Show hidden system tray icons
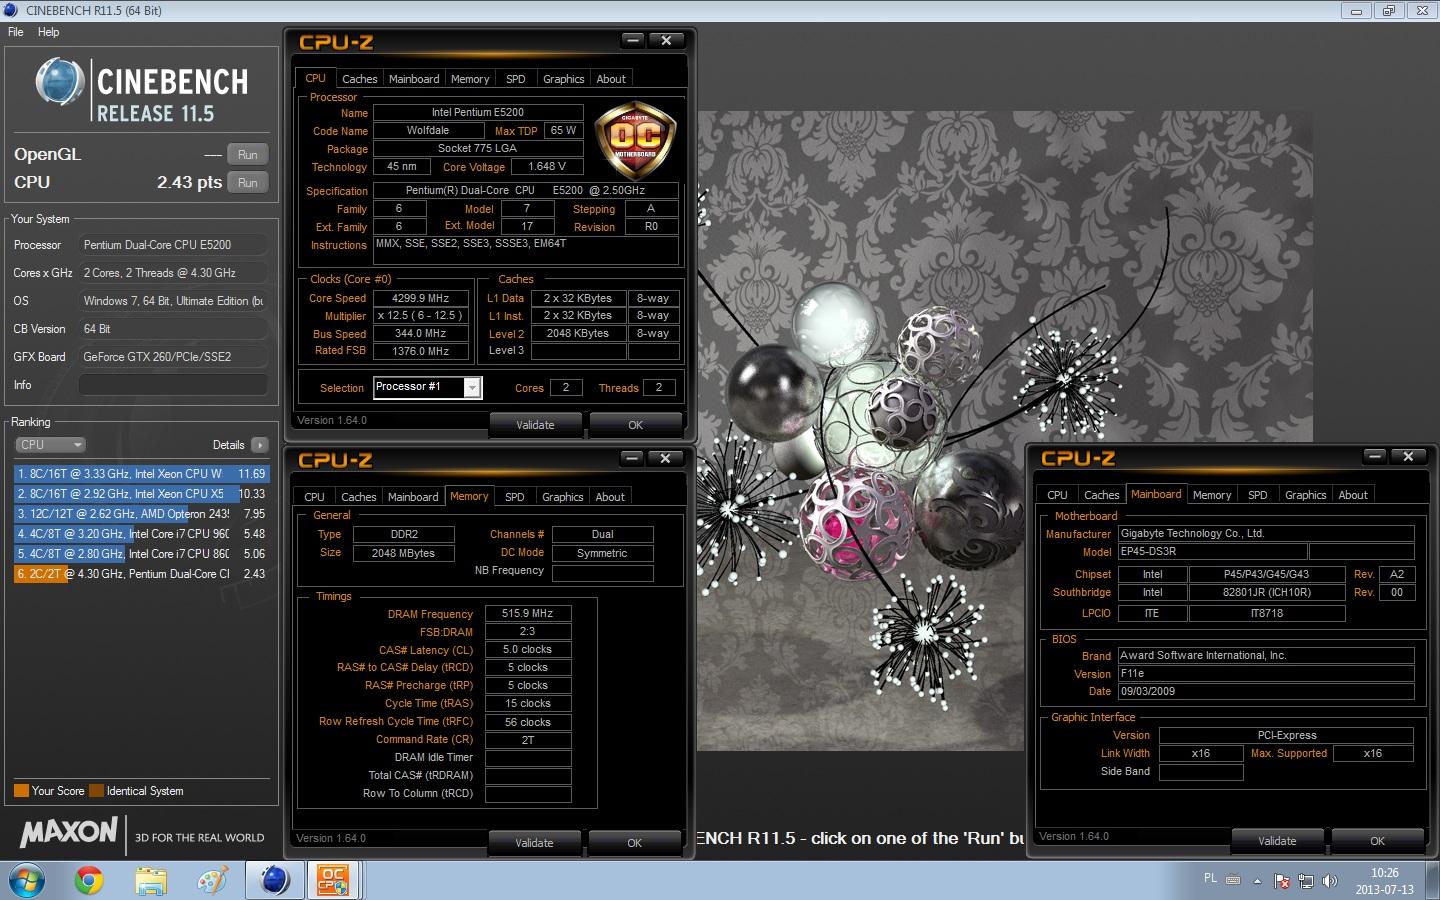This screenshot has width=1440, height=900. [1258, 881]
